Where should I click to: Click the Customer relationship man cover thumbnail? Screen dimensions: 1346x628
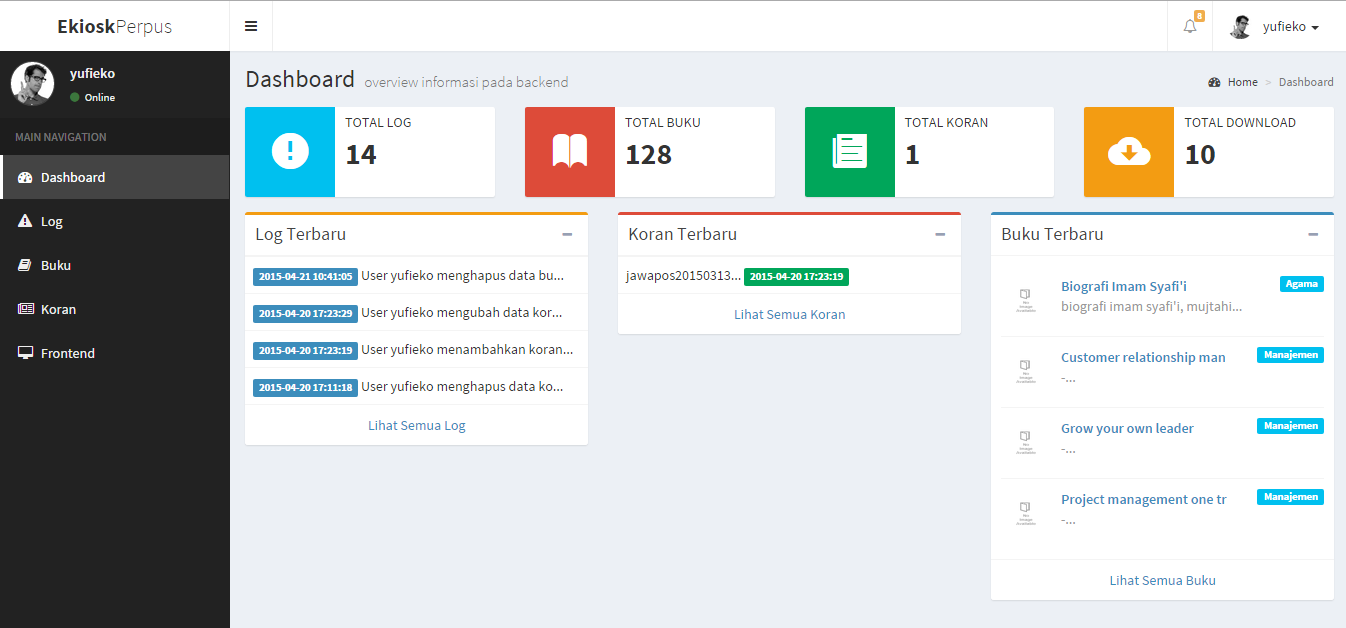(1026, 371)
